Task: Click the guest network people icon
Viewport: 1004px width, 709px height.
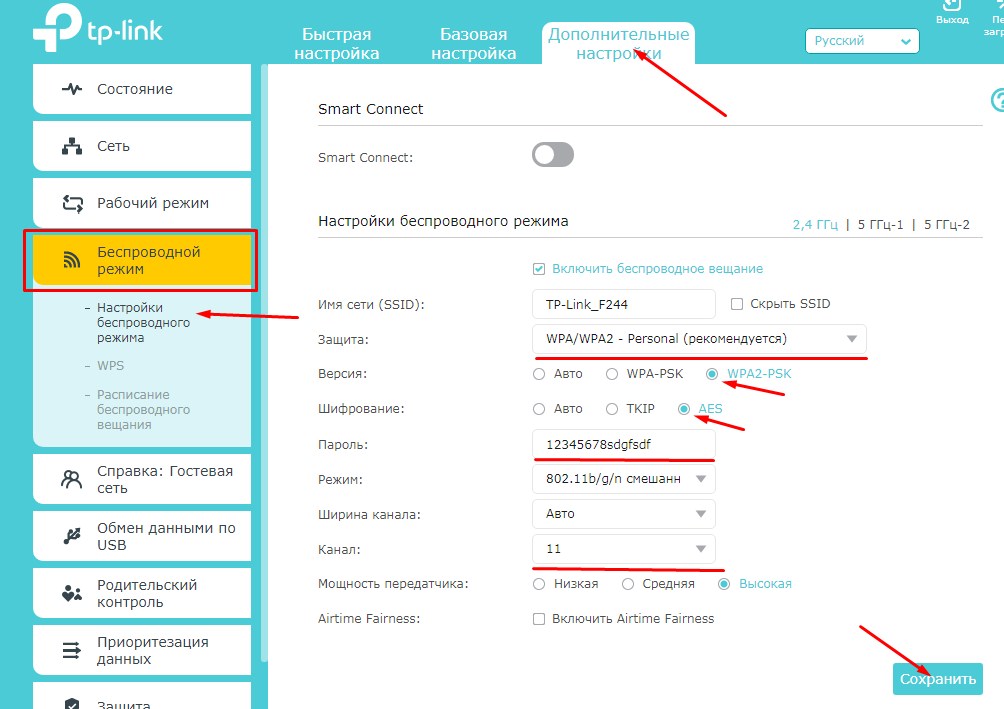Action: coord(71,479)
